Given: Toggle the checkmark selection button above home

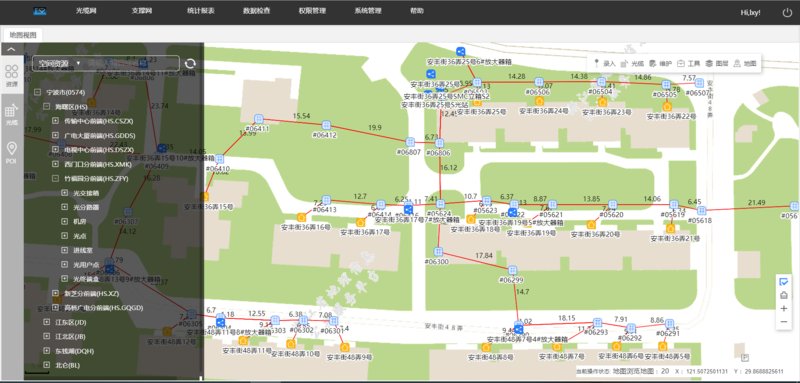Looking at the screenshot, I should point(784,281).
